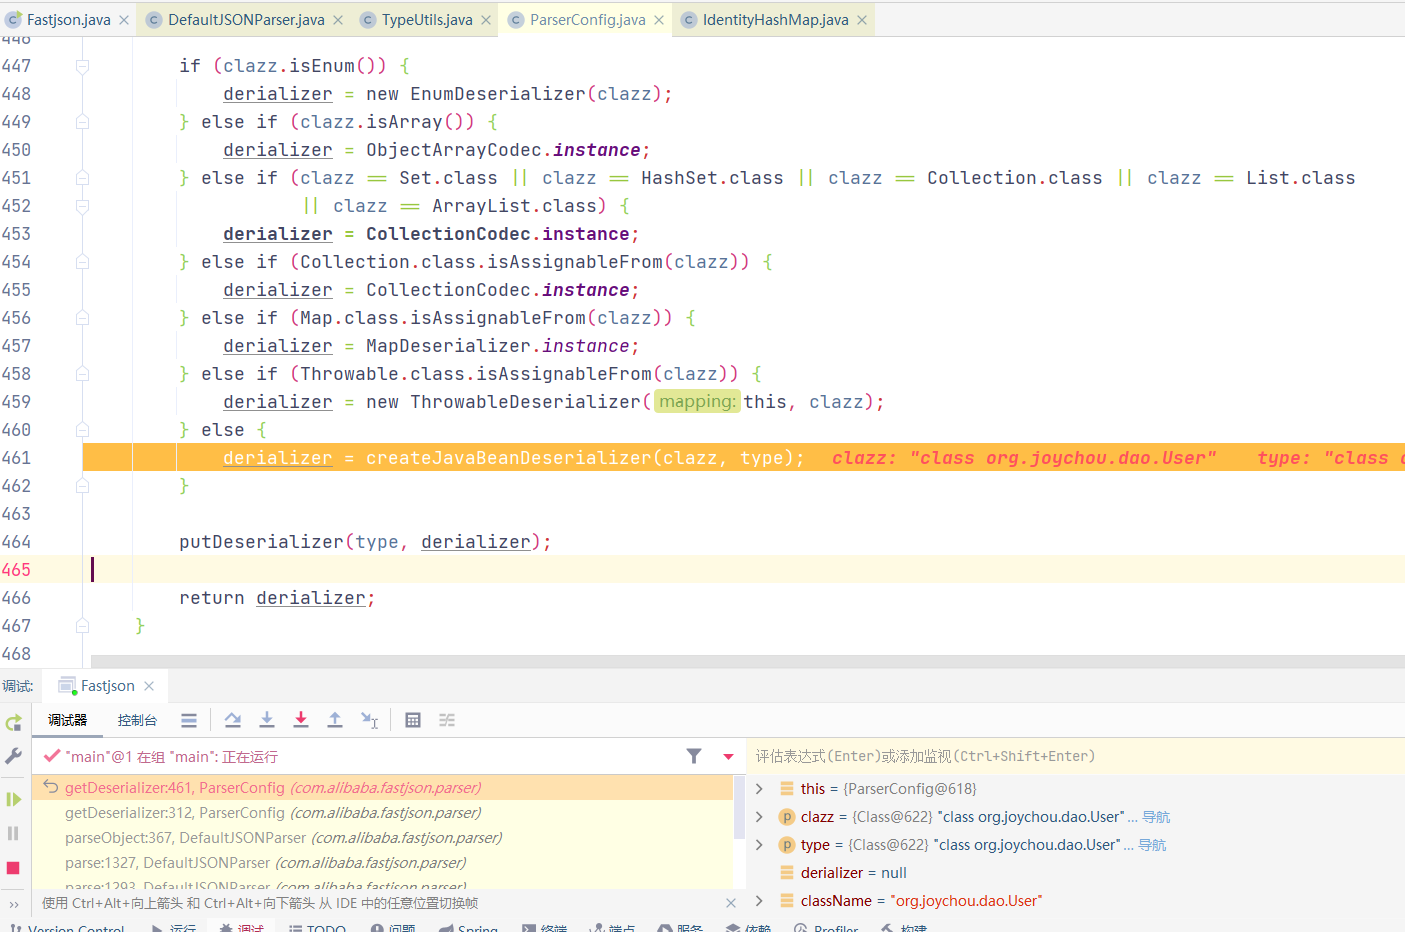Click putDeserializer call on line 464
1405x932 pixels.
tap(261, 542)
